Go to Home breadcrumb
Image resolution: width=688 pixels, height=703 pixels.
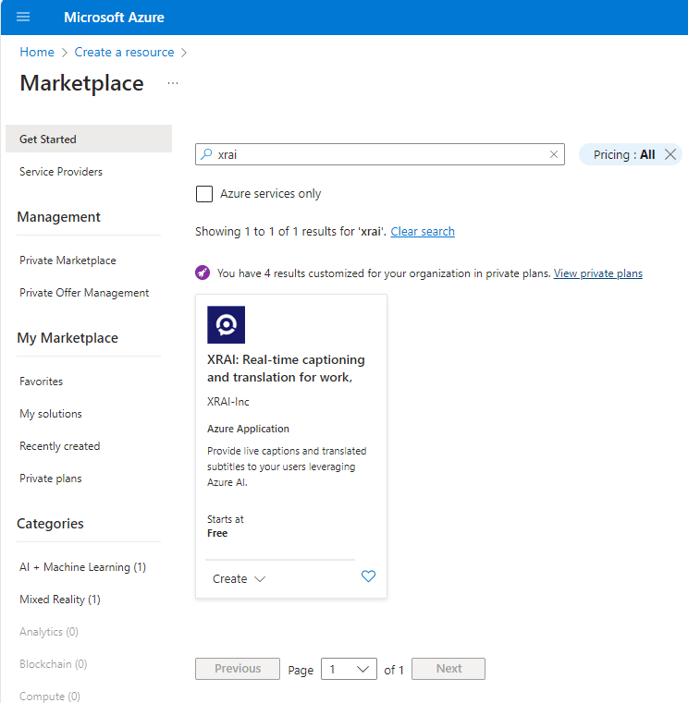tap(37, 52)
